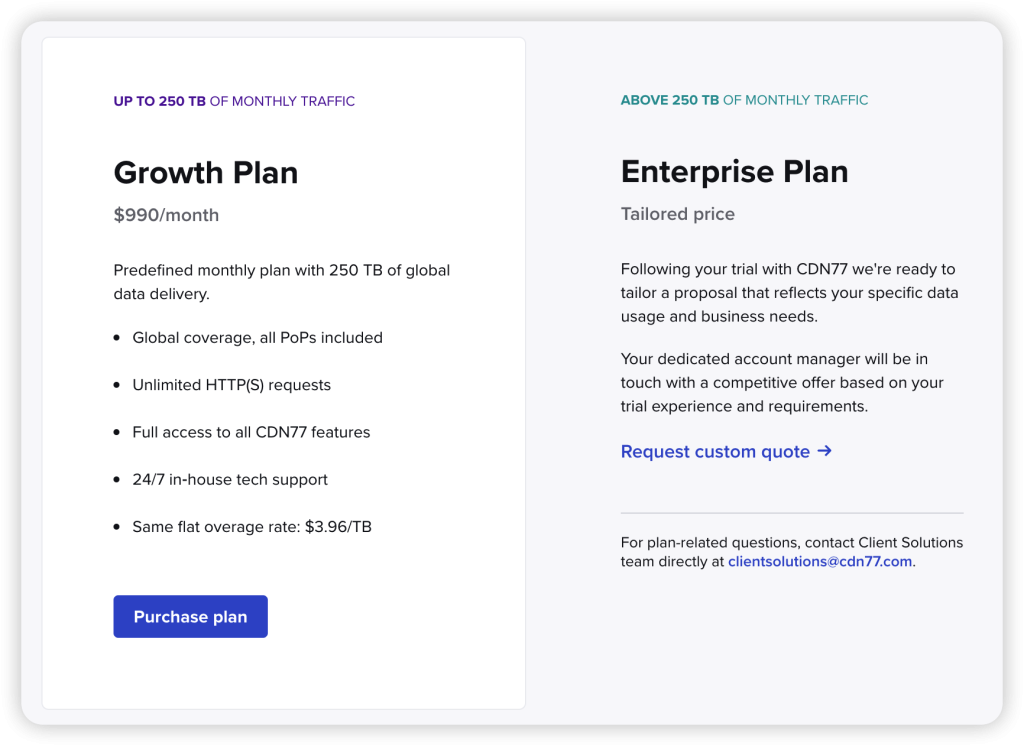Viewport: 1024px width, 746px height.
Task: Click the divider line below the quote link
Action: (x=792, y=513)
